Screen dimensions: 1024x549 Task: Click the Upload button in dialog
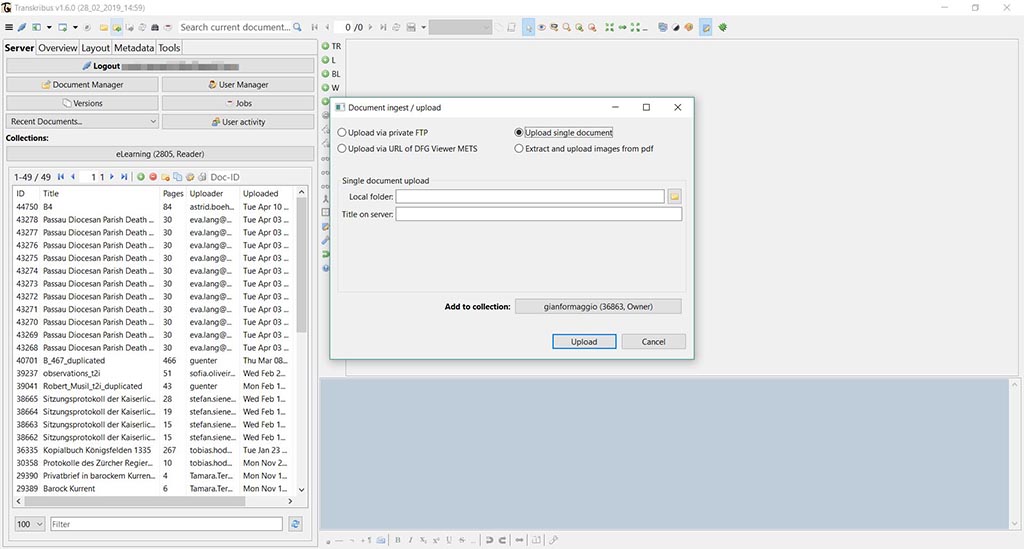coord(584,341)
